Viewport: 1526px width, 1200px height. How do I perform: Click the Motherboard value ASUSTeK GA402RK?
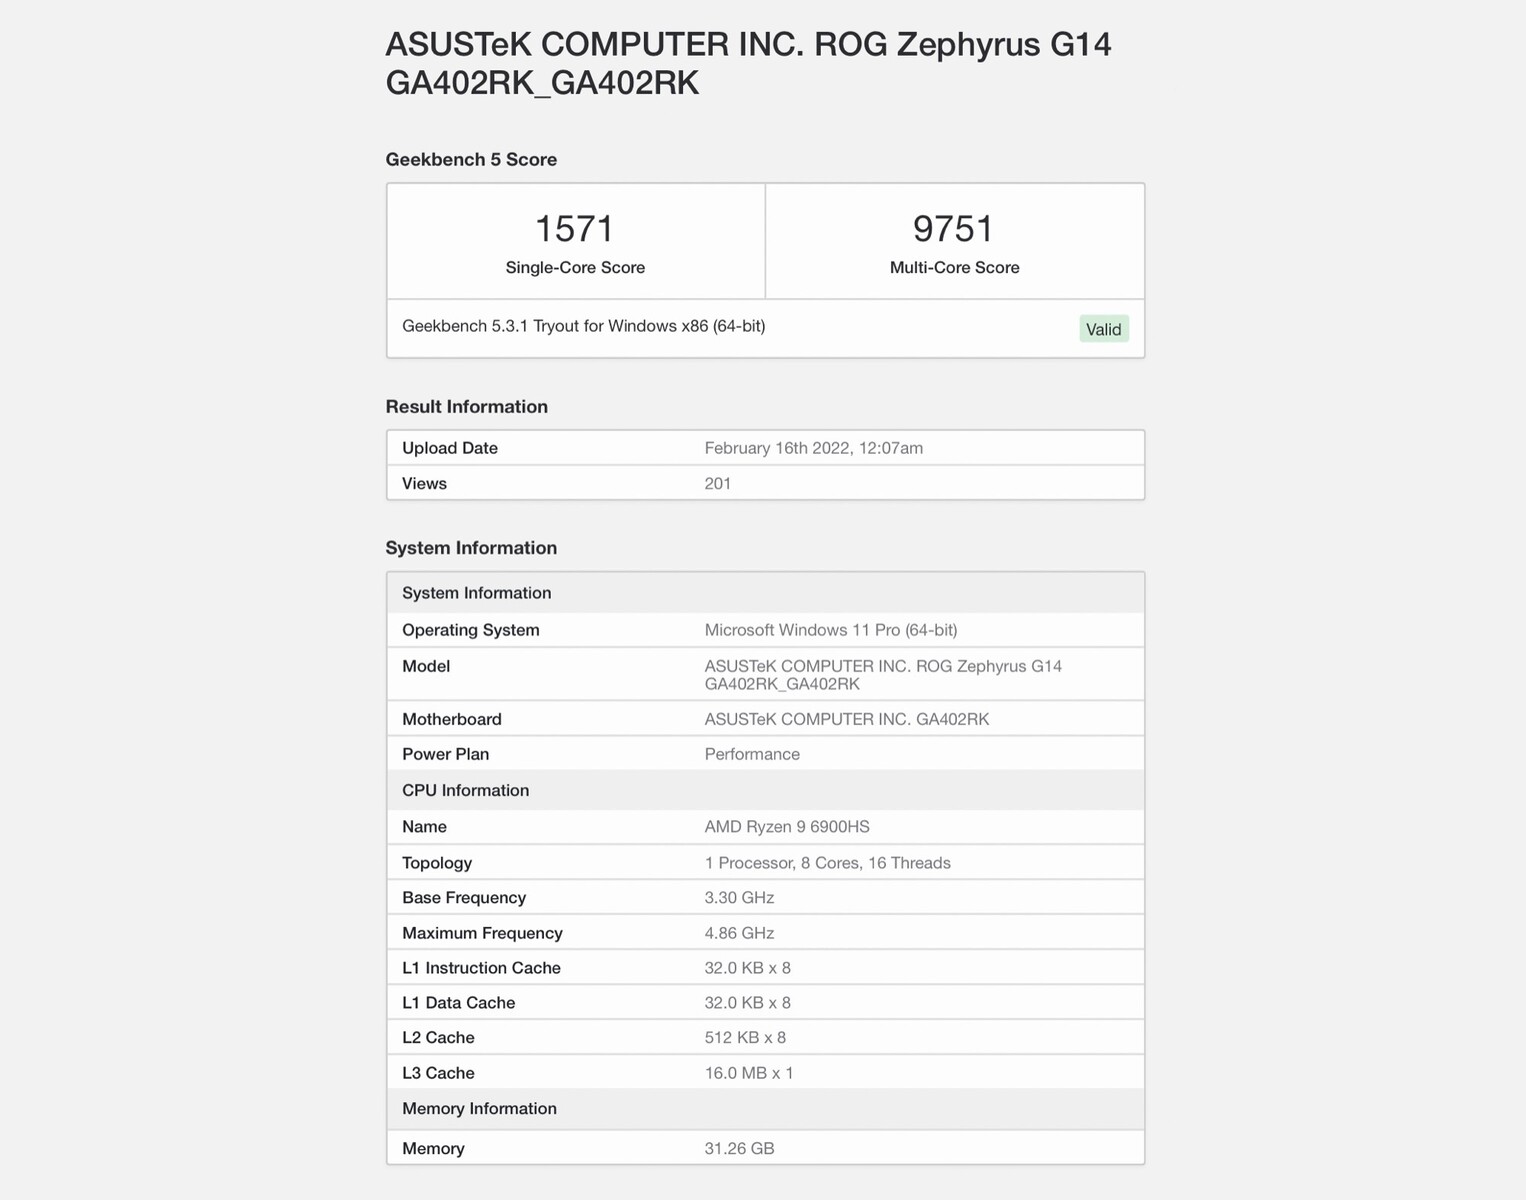coord(846,719)
